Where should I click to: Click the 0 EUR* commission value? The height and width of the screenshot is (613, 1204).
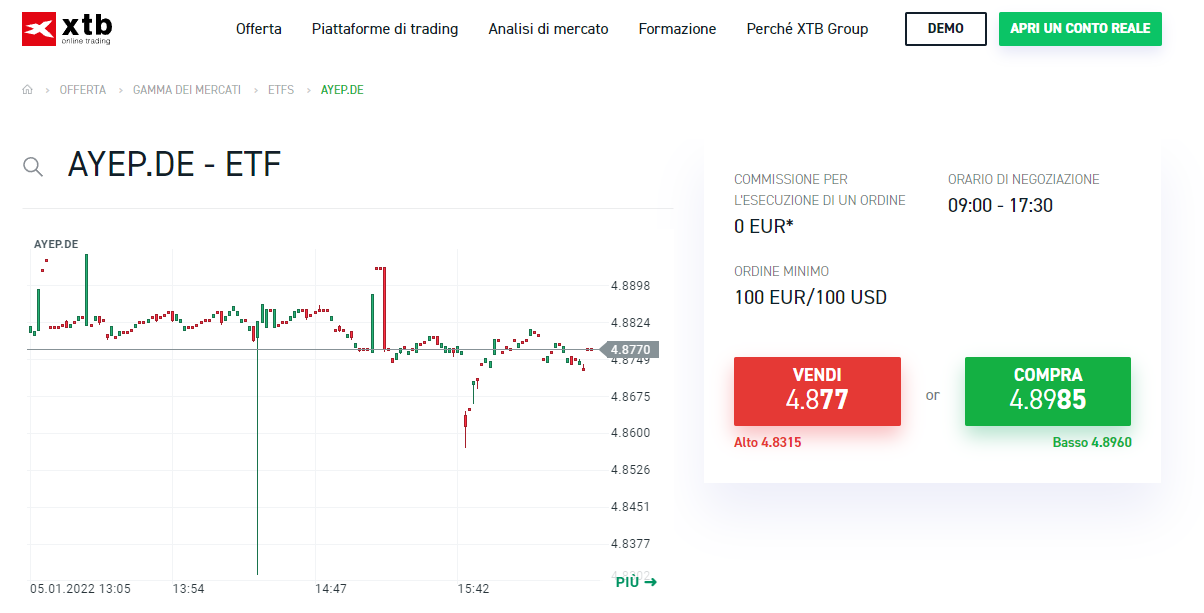click(764, 226)
